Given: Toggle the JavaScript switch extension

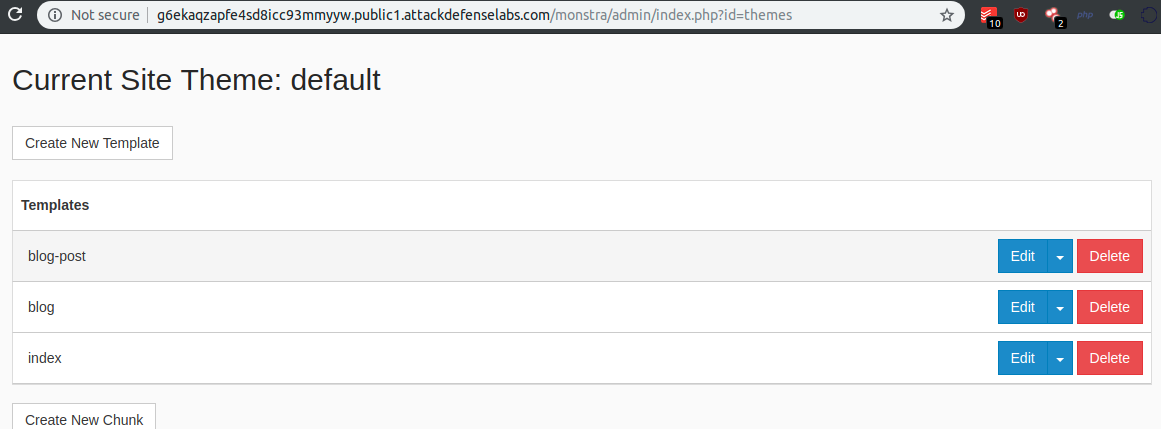Looking at the screenshot, I should pyautogui.click(x=1117, y=15).
